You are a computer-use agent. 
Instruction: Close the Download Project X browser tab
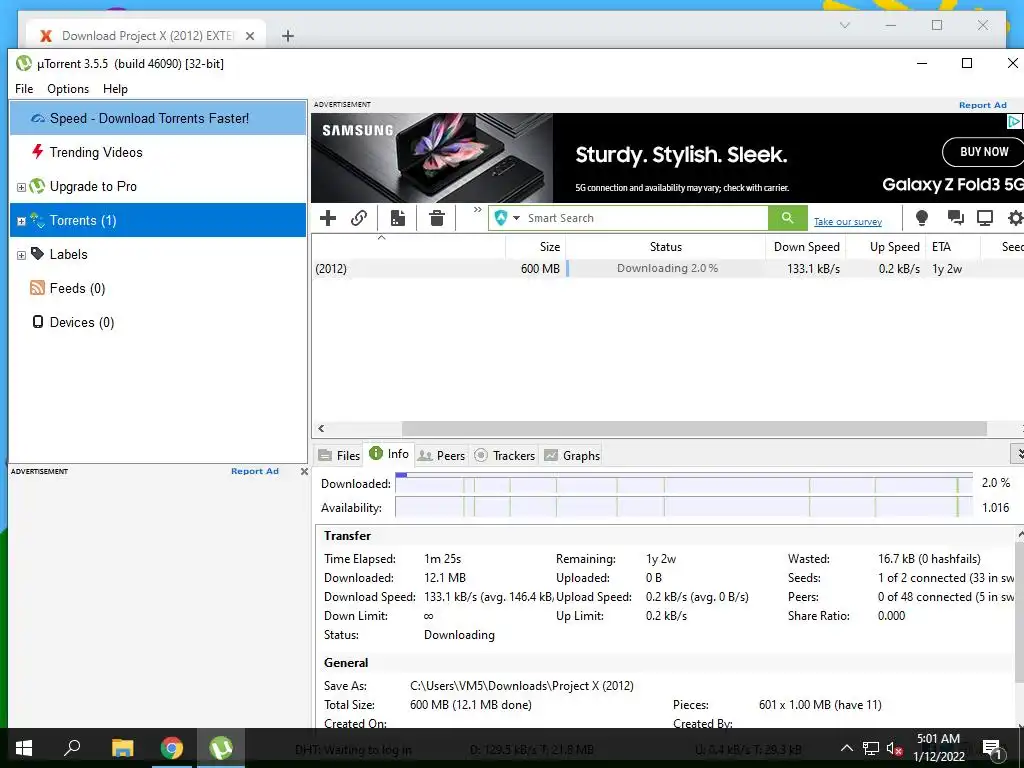(x=249, y=36)
